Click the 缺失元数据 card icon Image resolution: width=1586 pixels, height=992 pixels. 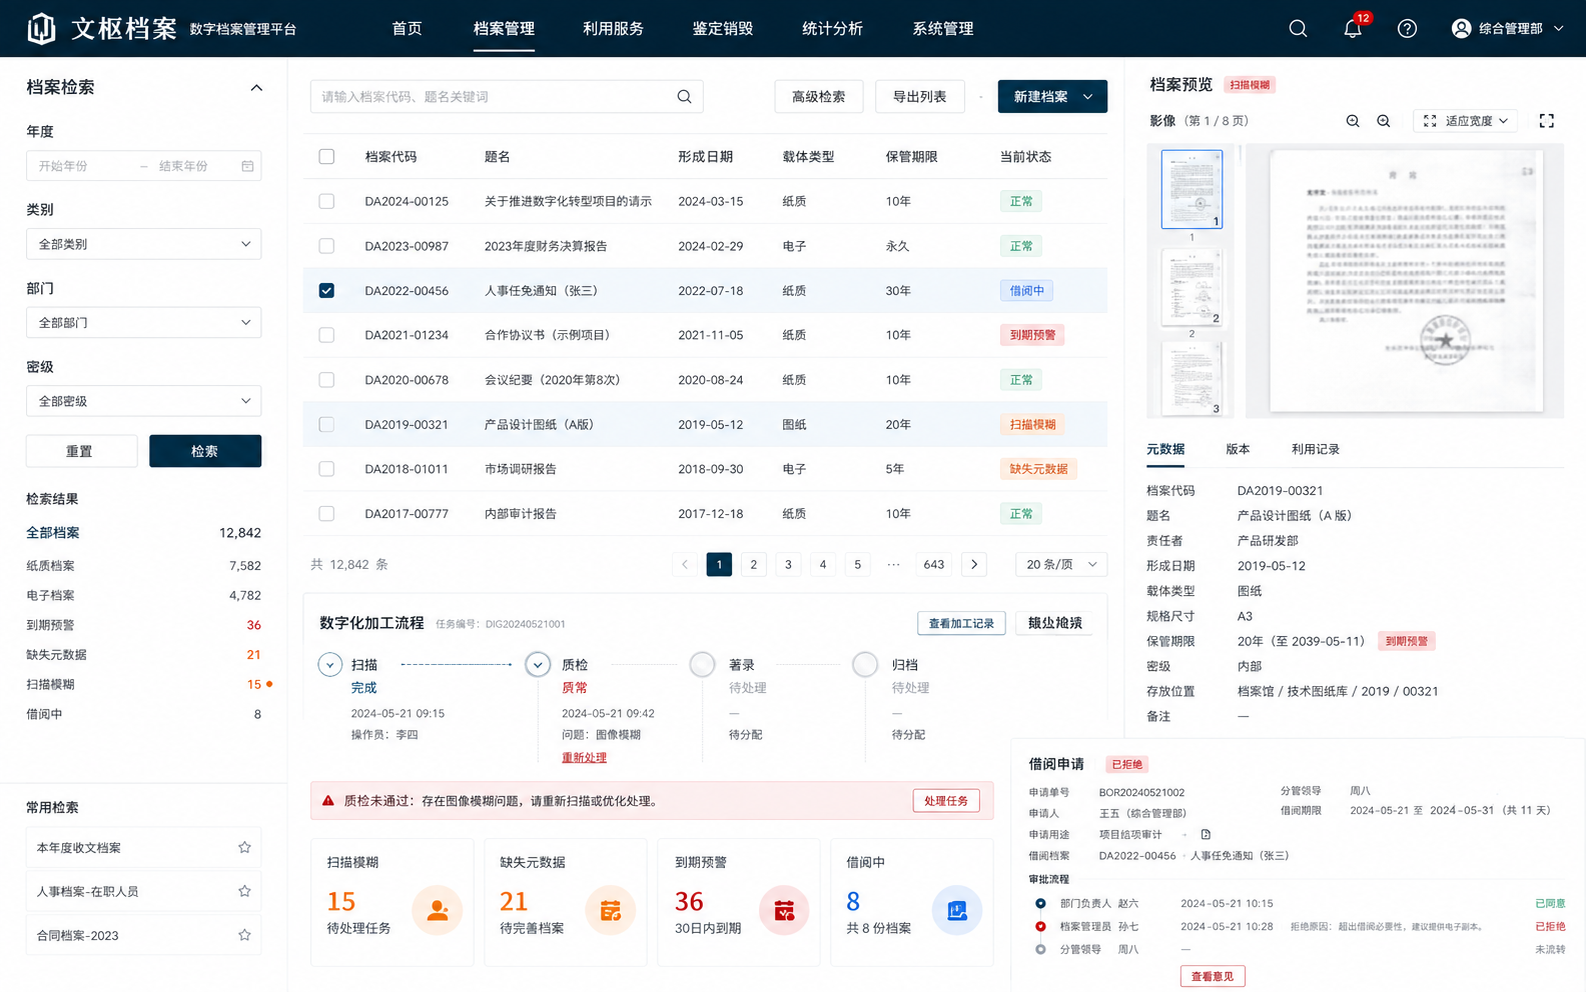click(x=610, y=910)
